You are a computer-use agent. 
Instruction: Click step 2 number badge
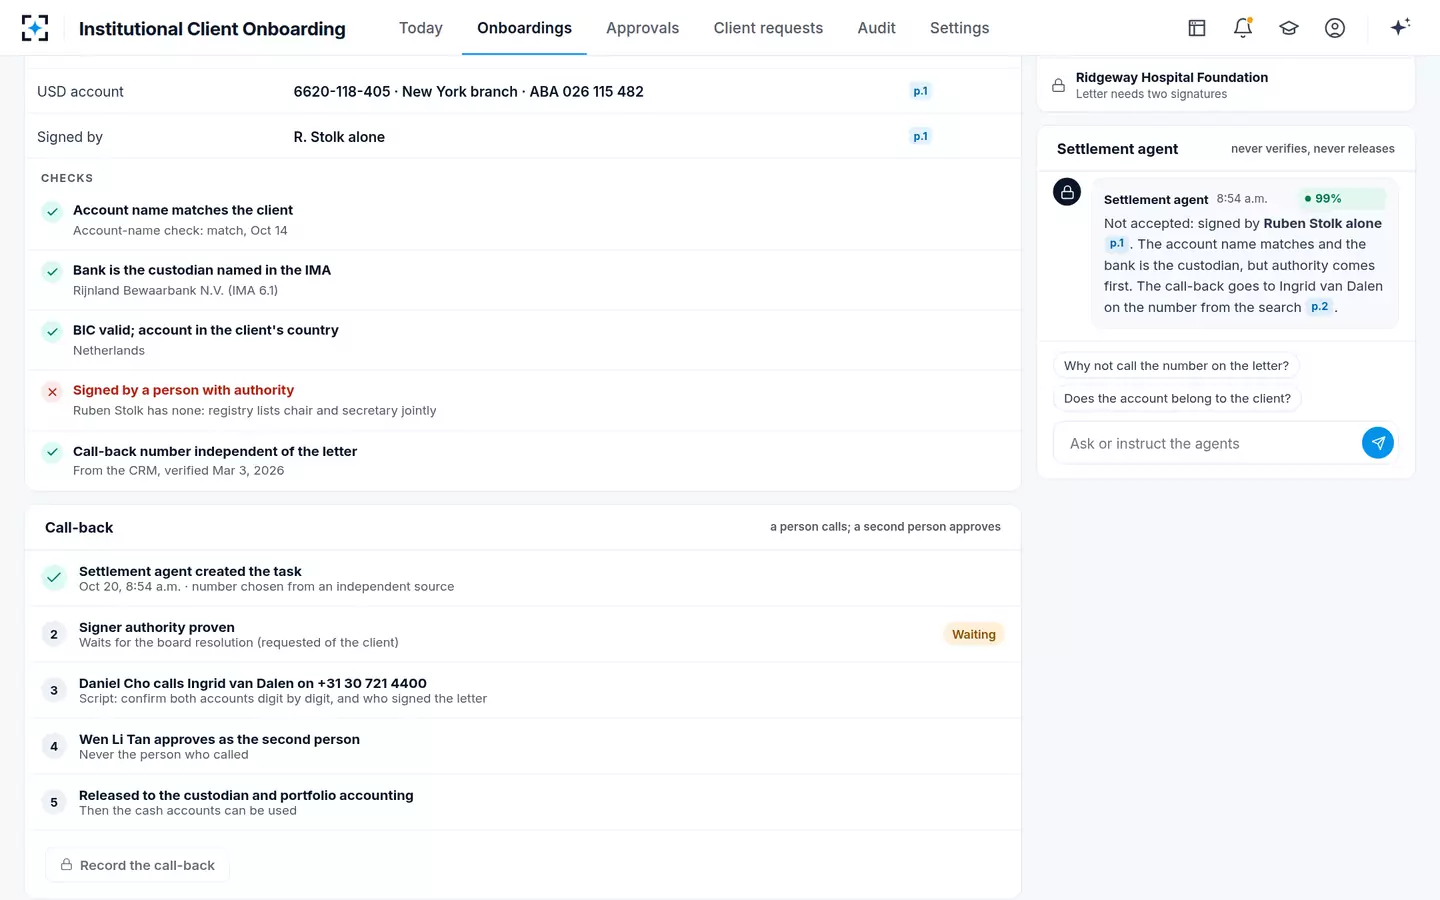coord(54,634)
